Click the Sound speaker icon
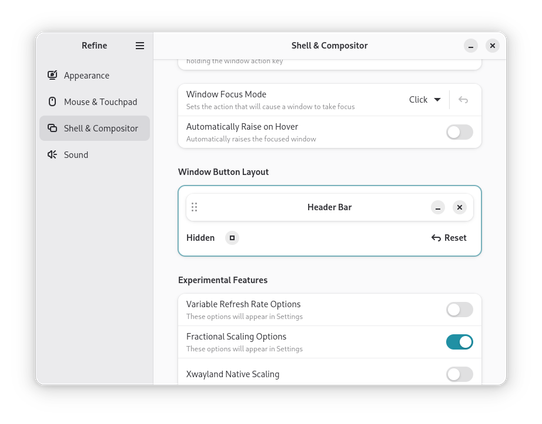Viewport: 542px width, 424px height. [x=52, y=154]
